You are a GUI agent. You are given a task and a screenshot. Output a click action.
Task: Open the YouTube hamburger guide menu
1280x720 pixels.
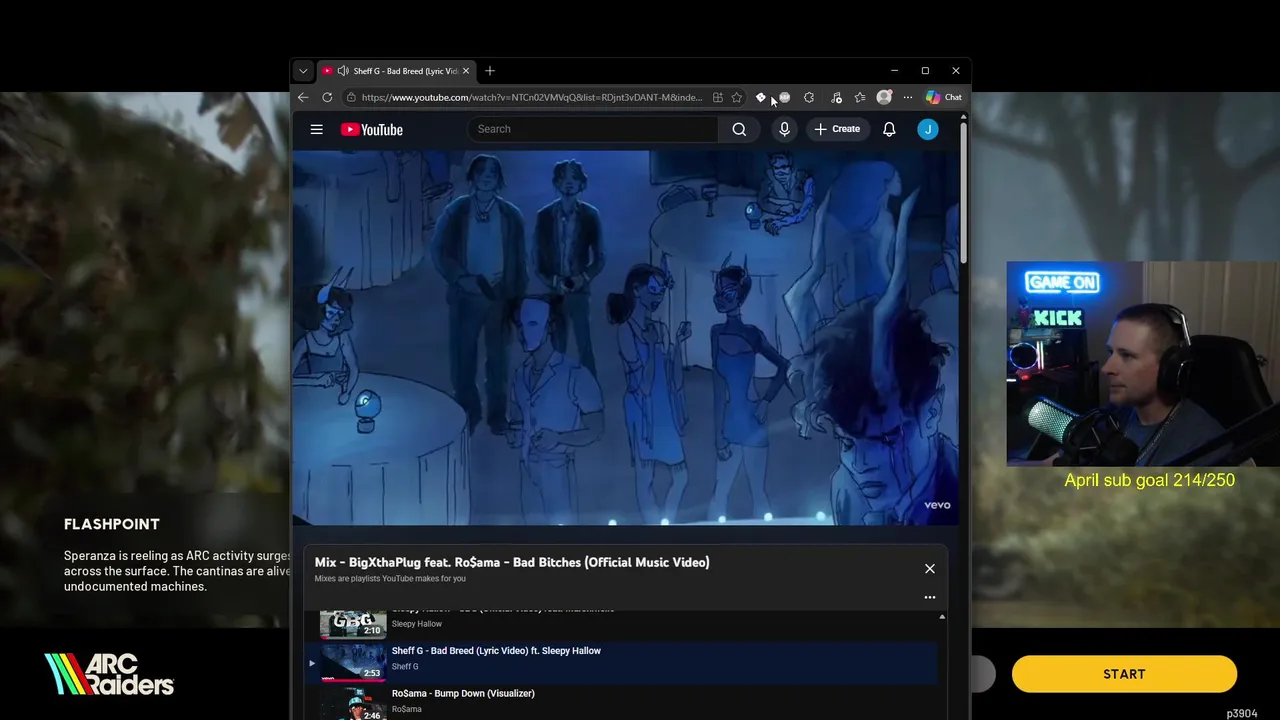[x=316, y=129]
